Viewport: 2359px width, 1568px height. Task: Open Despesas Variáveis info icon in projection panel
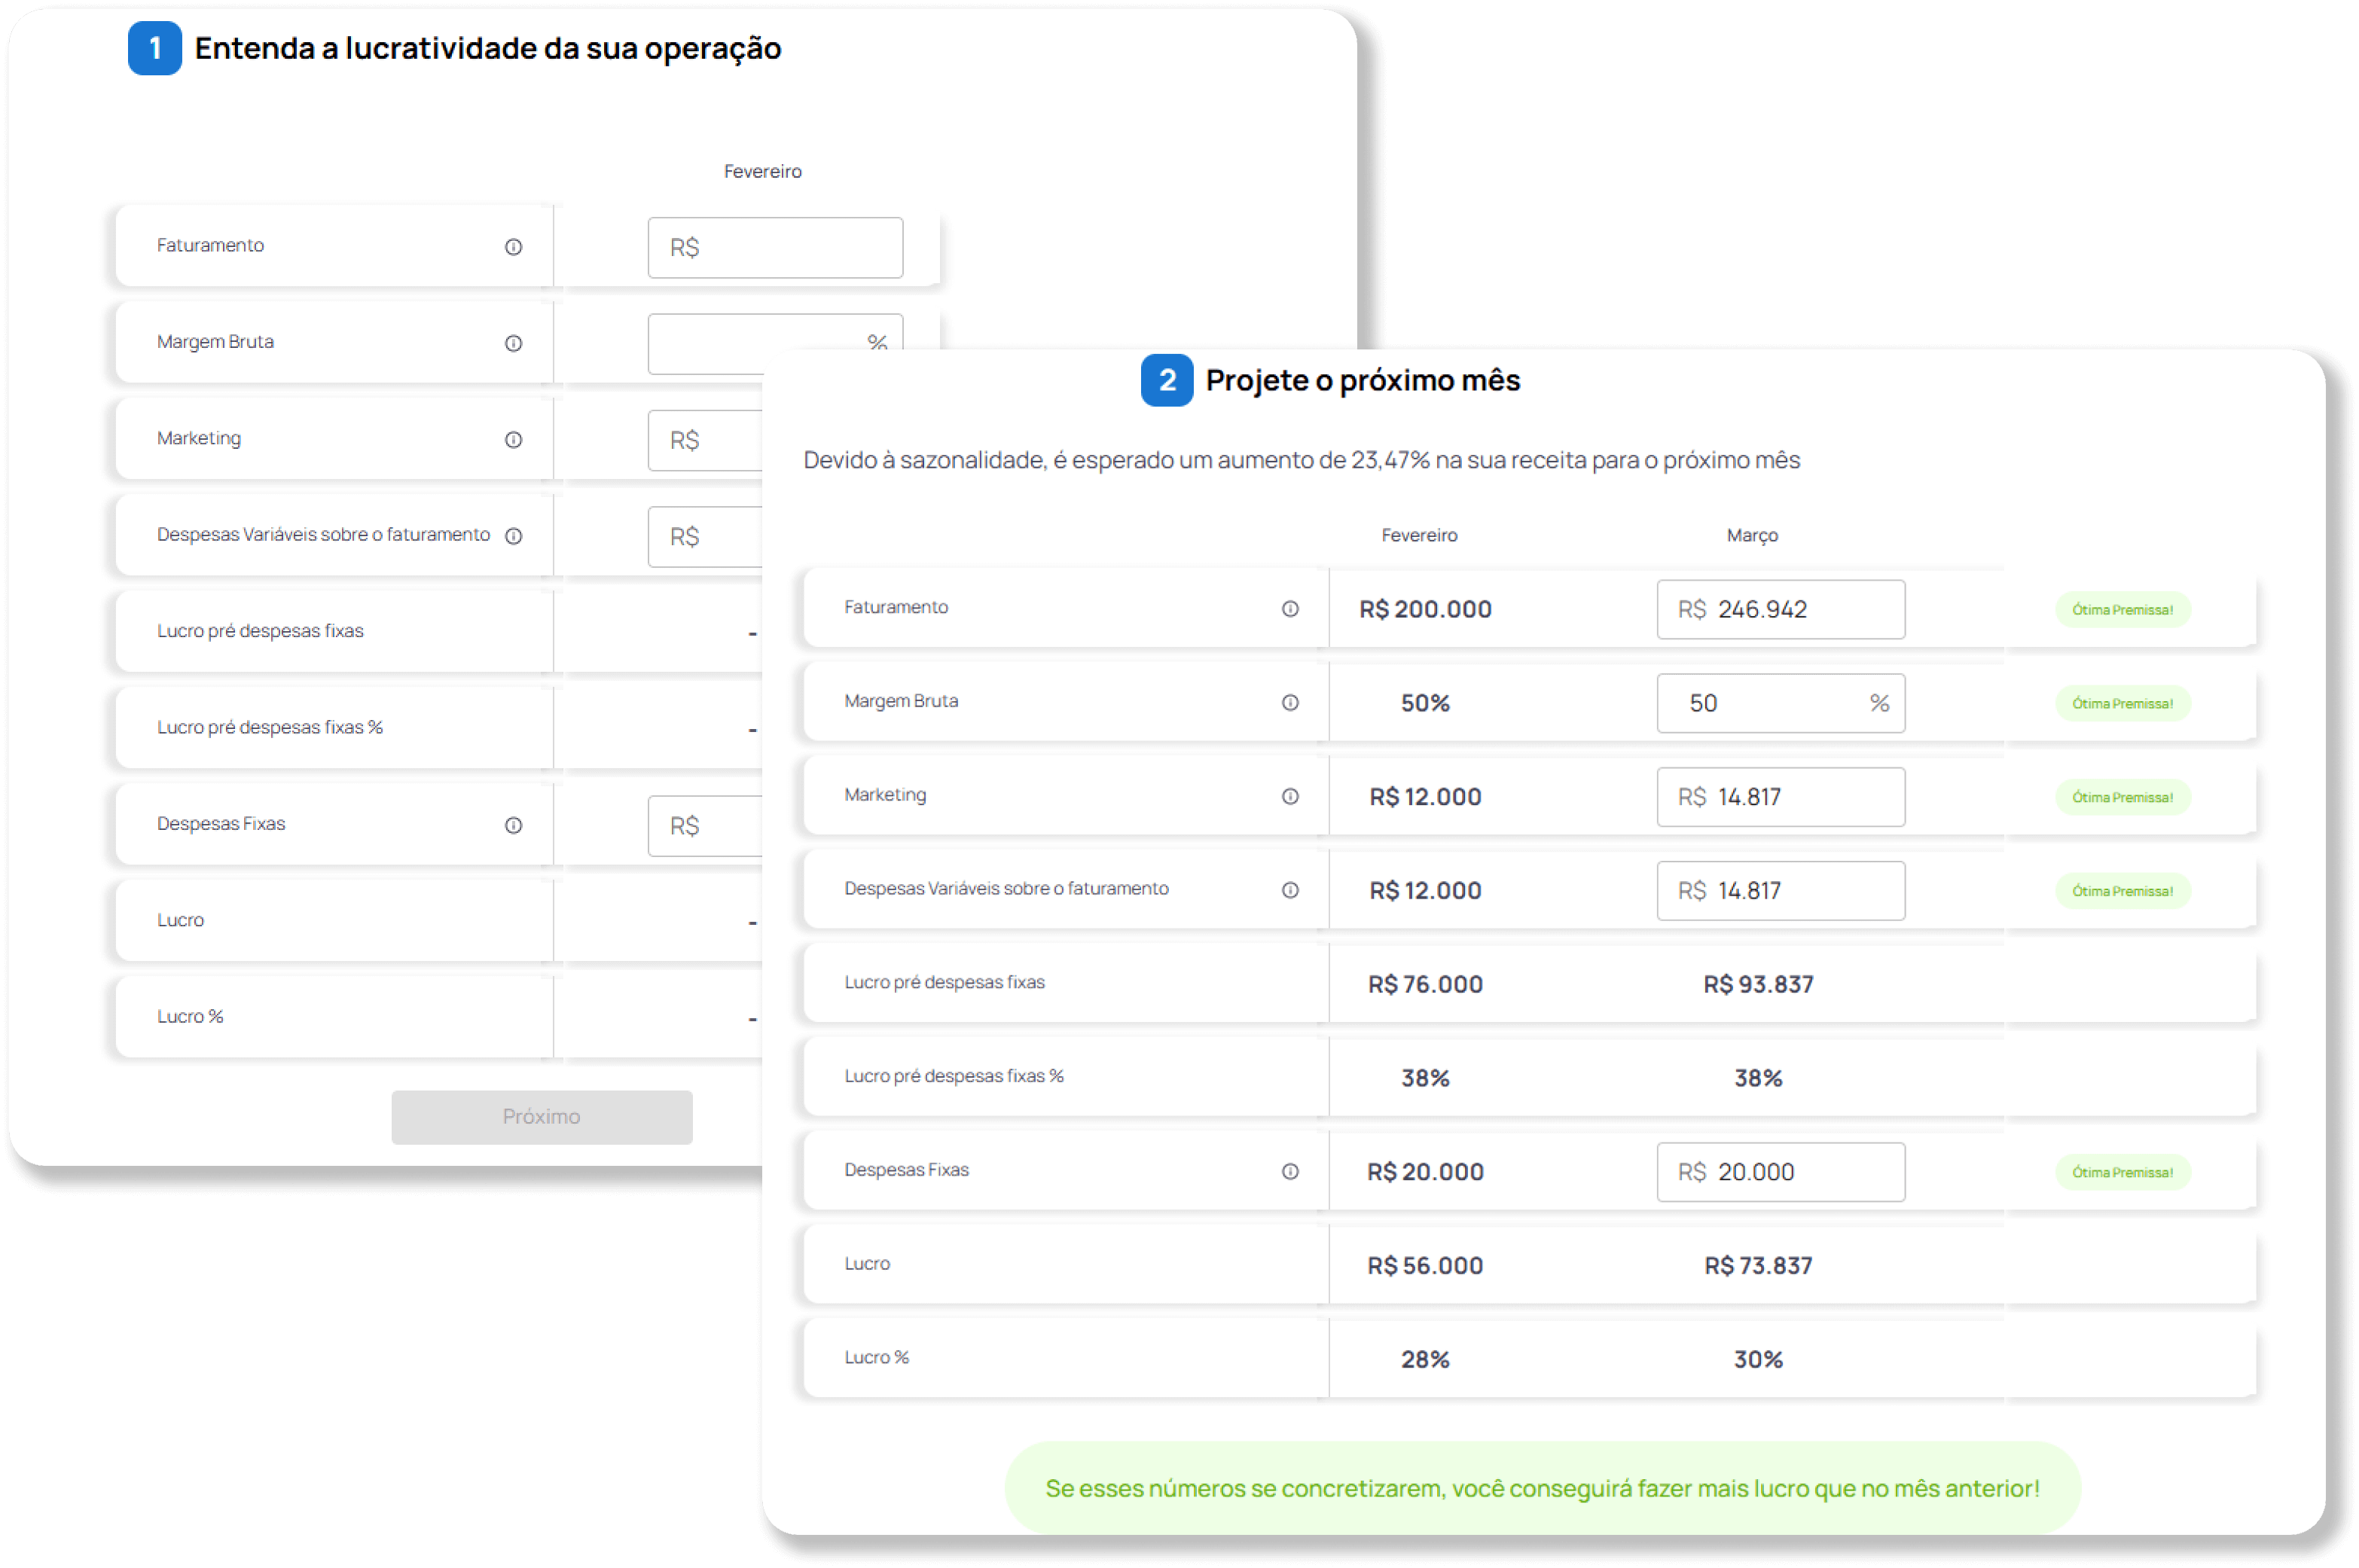click(x=1290, y=890)
